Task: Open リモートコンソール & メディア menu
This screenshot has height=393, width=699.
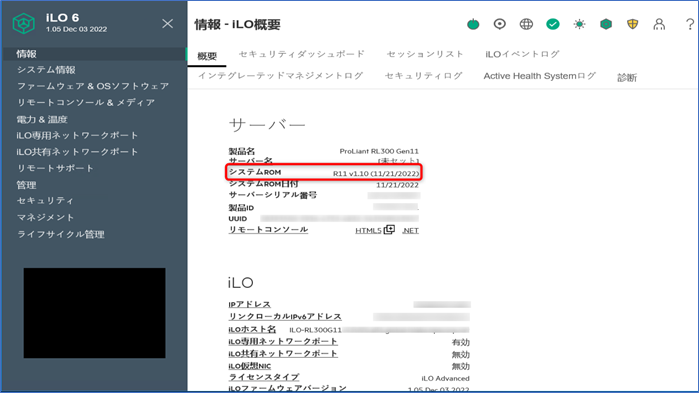Action: tap(86, 102)
